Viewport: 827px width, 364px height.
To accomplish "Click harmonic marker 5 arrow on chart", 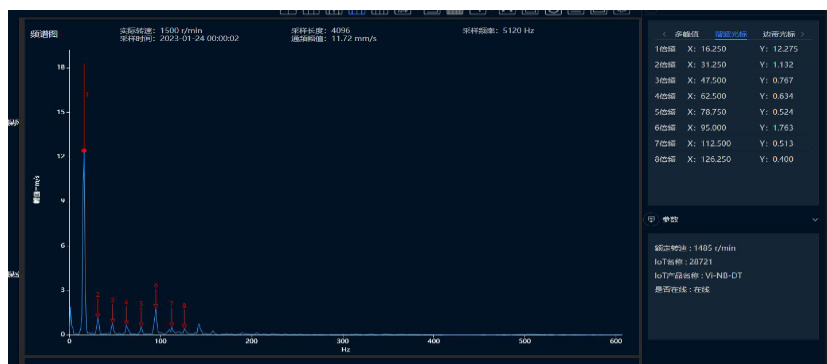I will [141, 314].
